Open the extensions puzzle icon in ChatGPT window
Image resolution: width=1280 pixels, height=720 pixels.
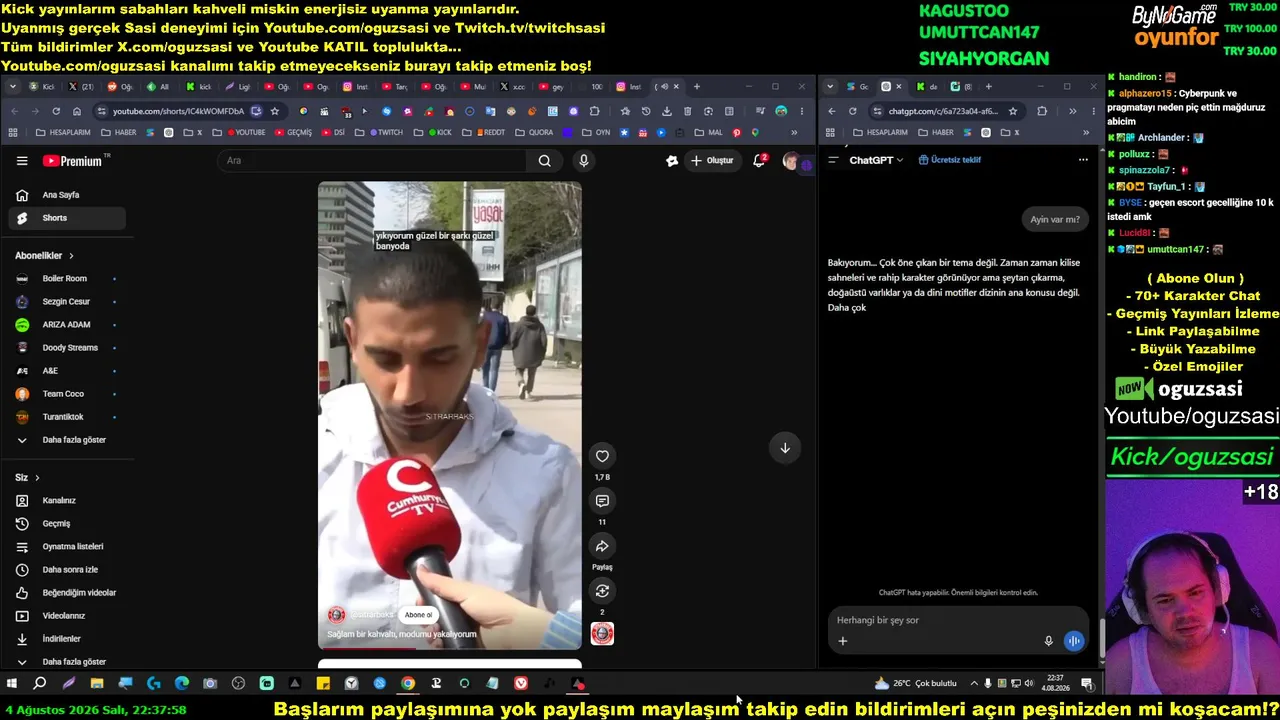(1042, 111)
